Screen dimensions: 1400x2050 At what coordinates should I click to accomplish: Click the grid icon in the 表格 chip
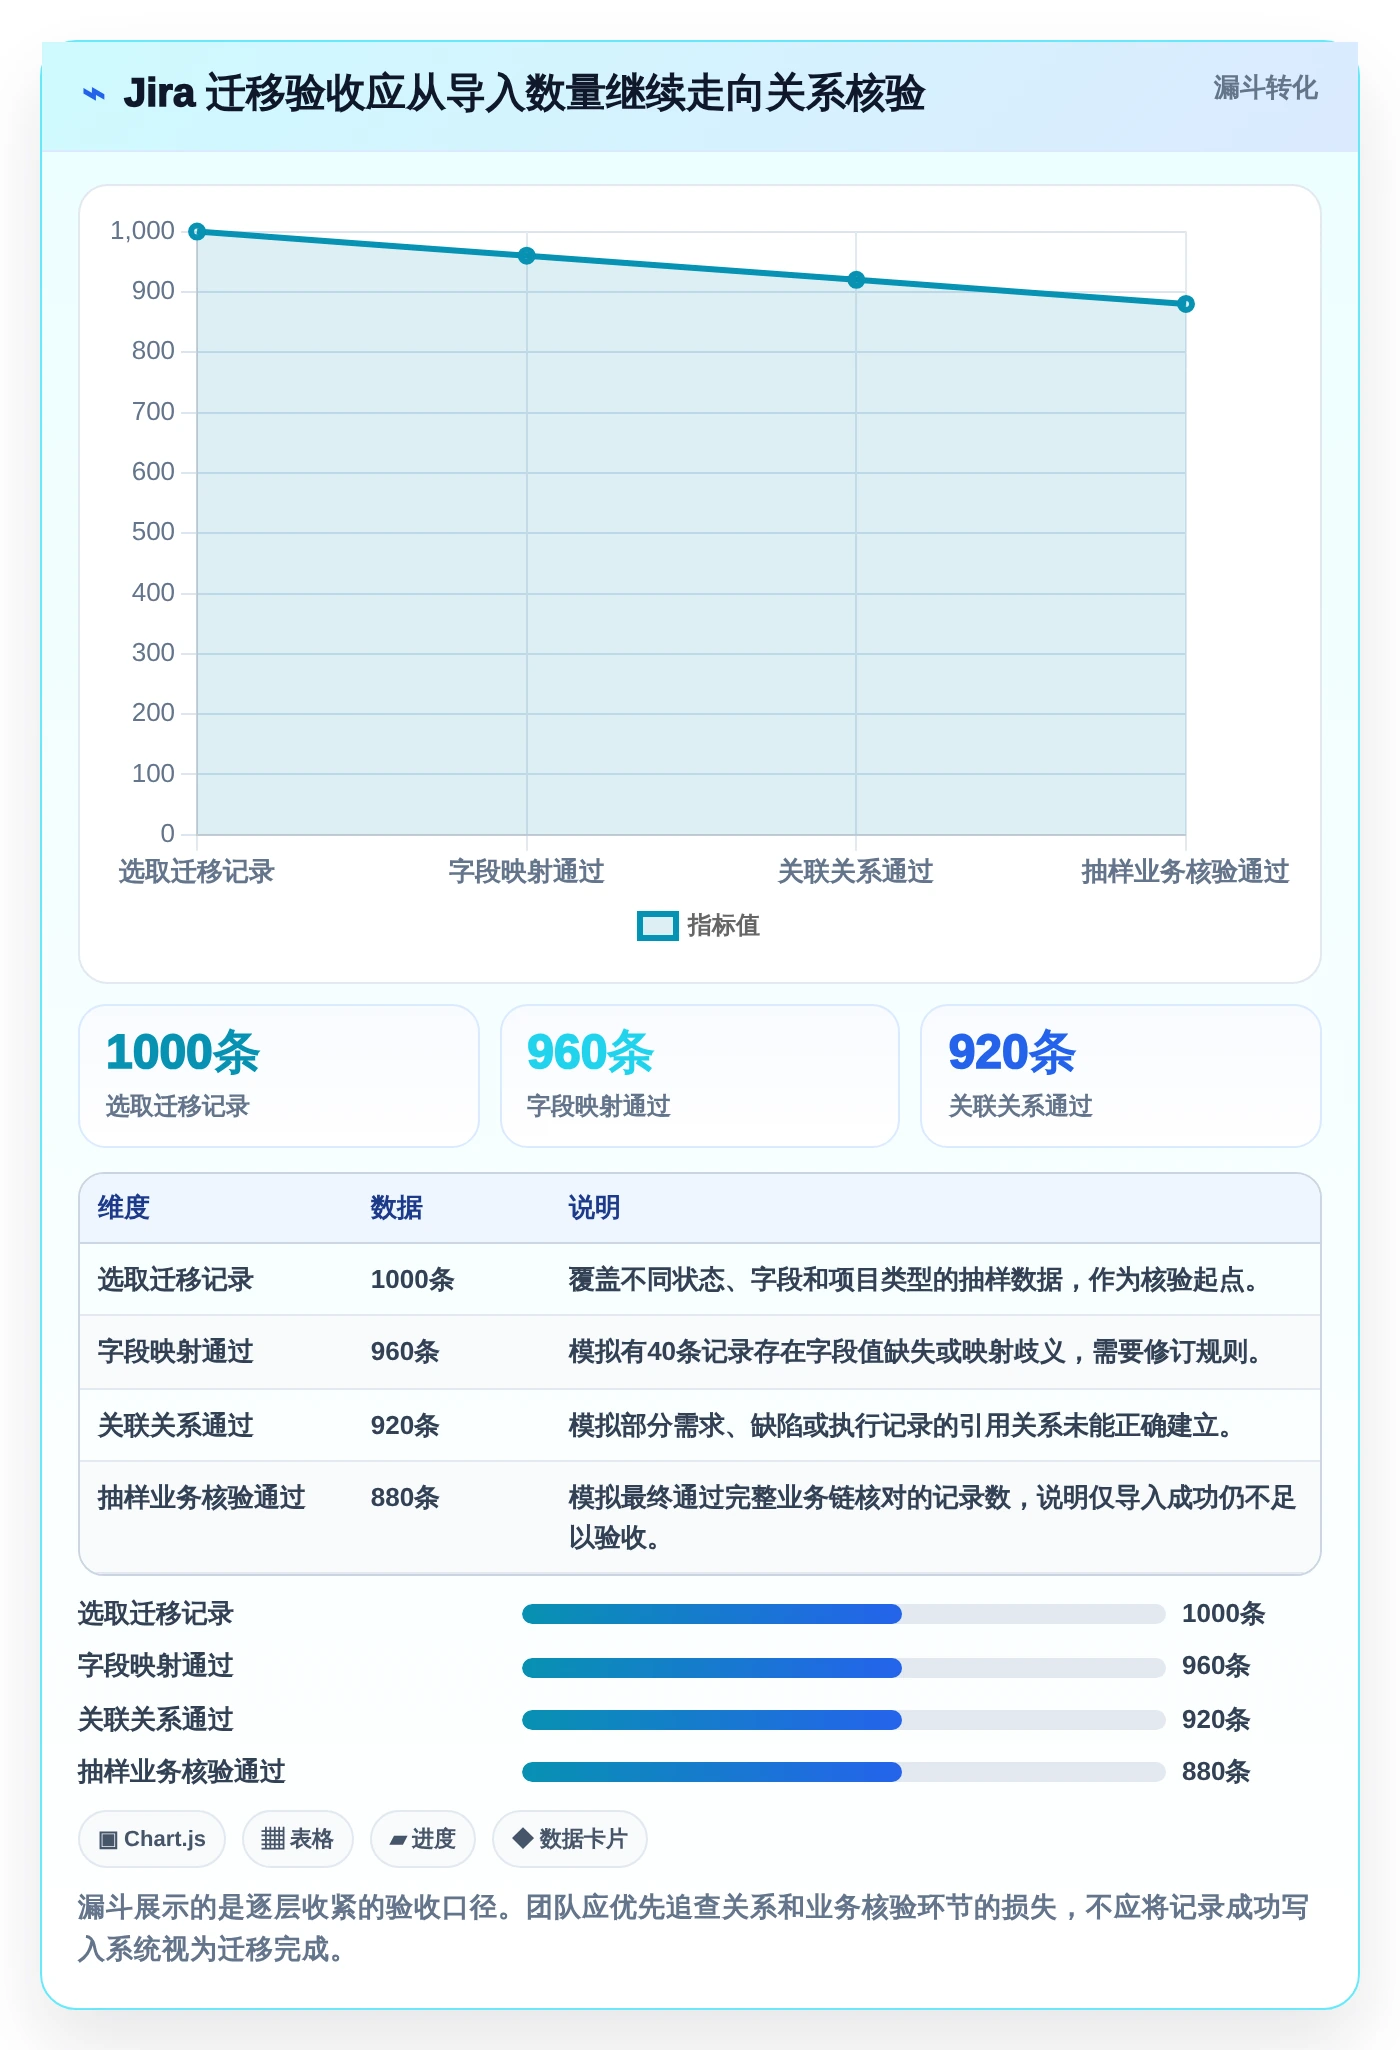(x=273, y=1839)
